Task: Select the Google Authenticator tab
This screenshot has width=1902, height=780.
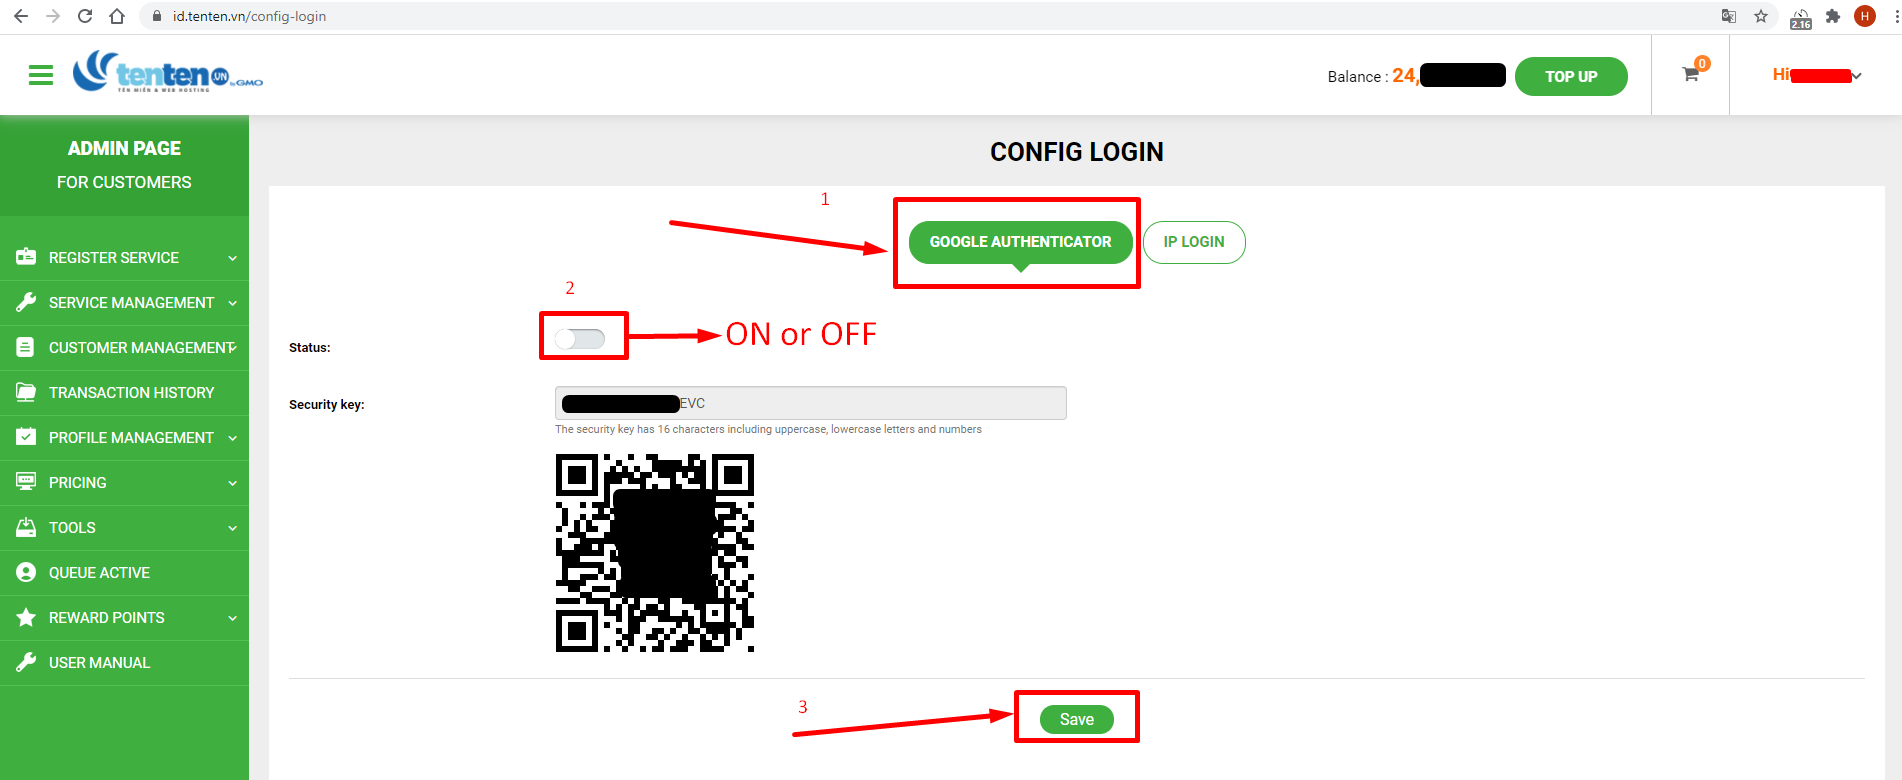Action: point(1020,242)
